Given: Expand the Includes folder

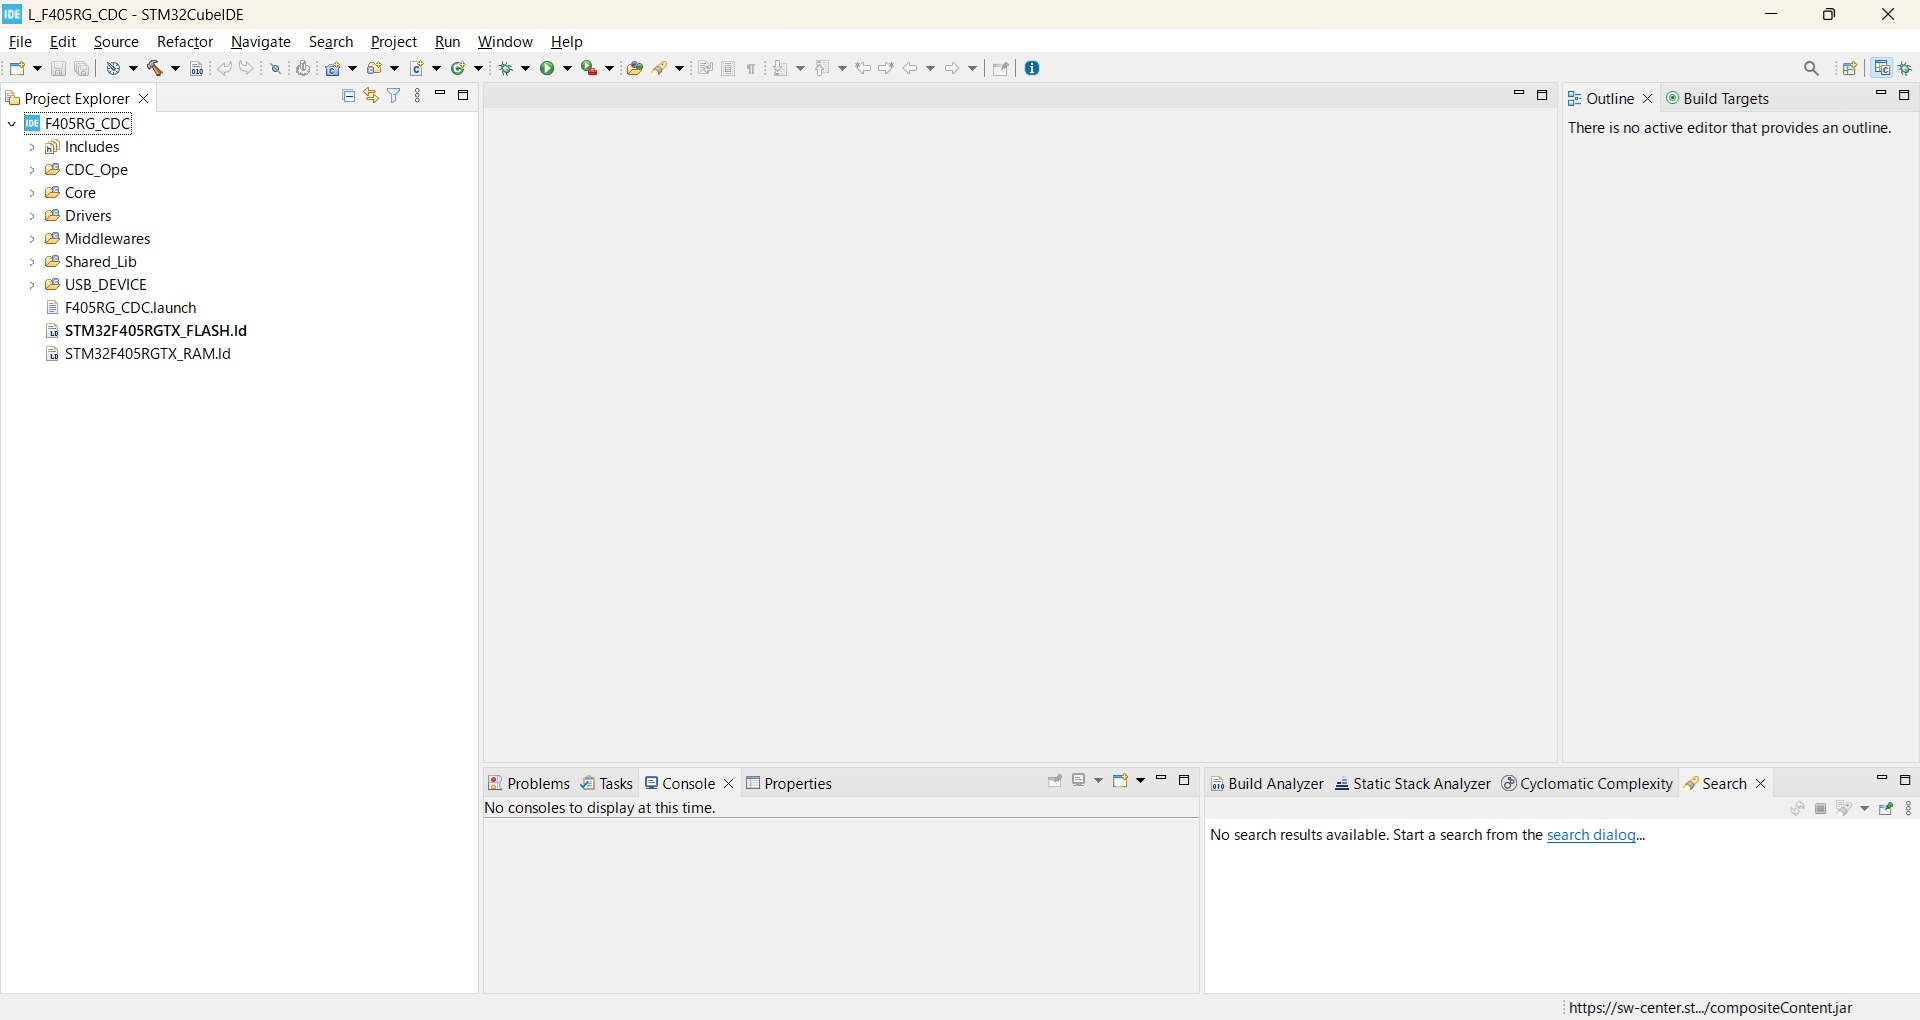Looking at the screenshot, I should click(32, 147).
